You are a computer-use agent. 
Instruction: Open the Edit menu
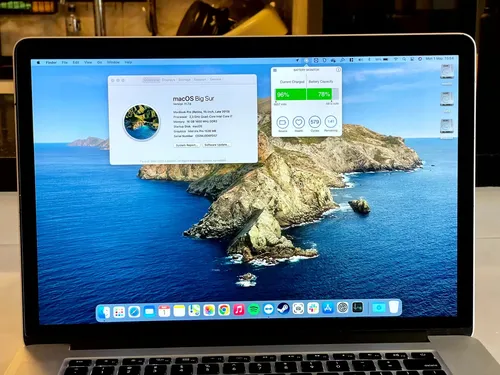tap(76, 62)
